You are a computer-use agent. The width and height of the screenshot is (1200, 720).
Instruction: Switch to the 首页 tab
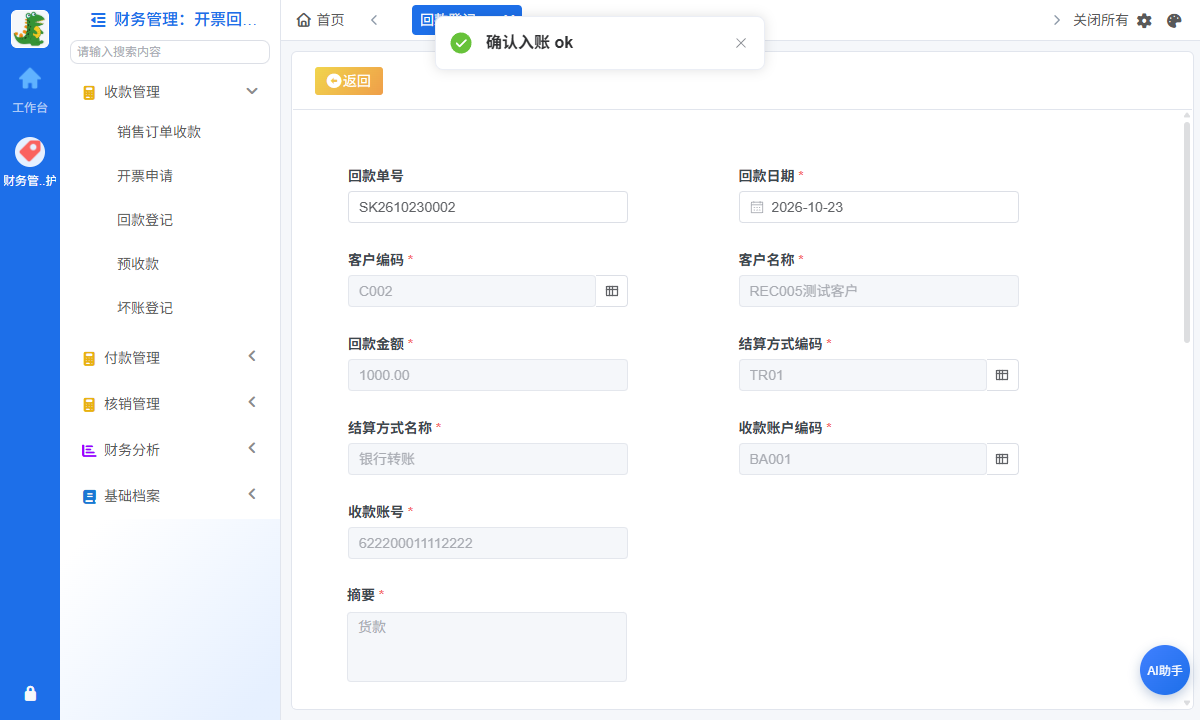pos(321,20)
